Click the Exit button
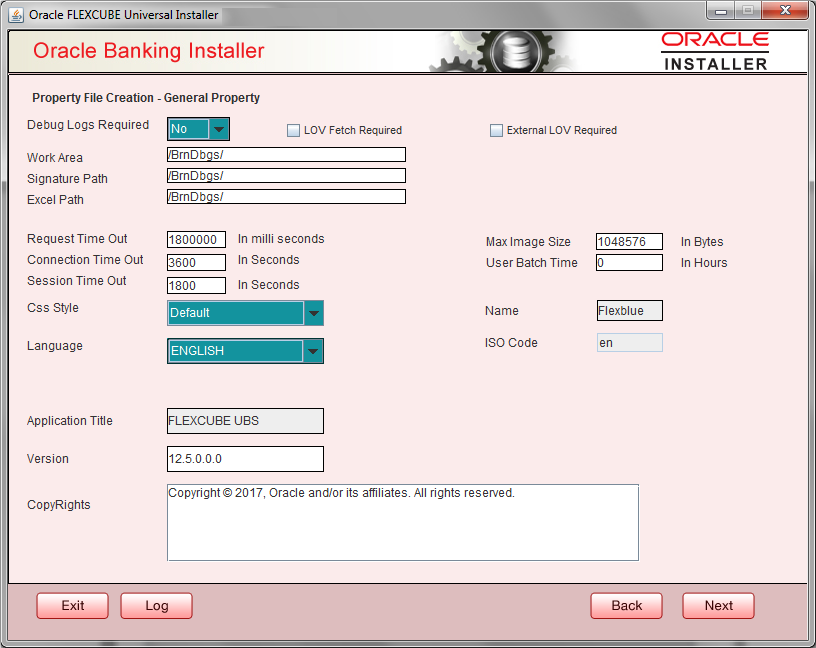Viewport: 816px width, 648px height. (72, 605)
